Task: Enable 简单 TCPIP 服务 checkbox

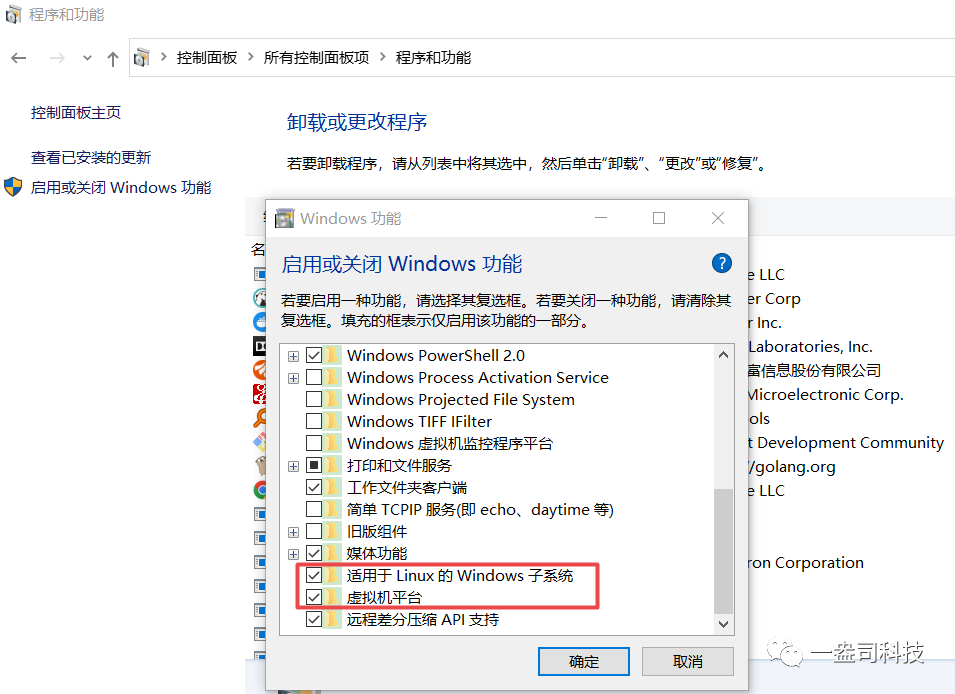Action: coord(314,509)
